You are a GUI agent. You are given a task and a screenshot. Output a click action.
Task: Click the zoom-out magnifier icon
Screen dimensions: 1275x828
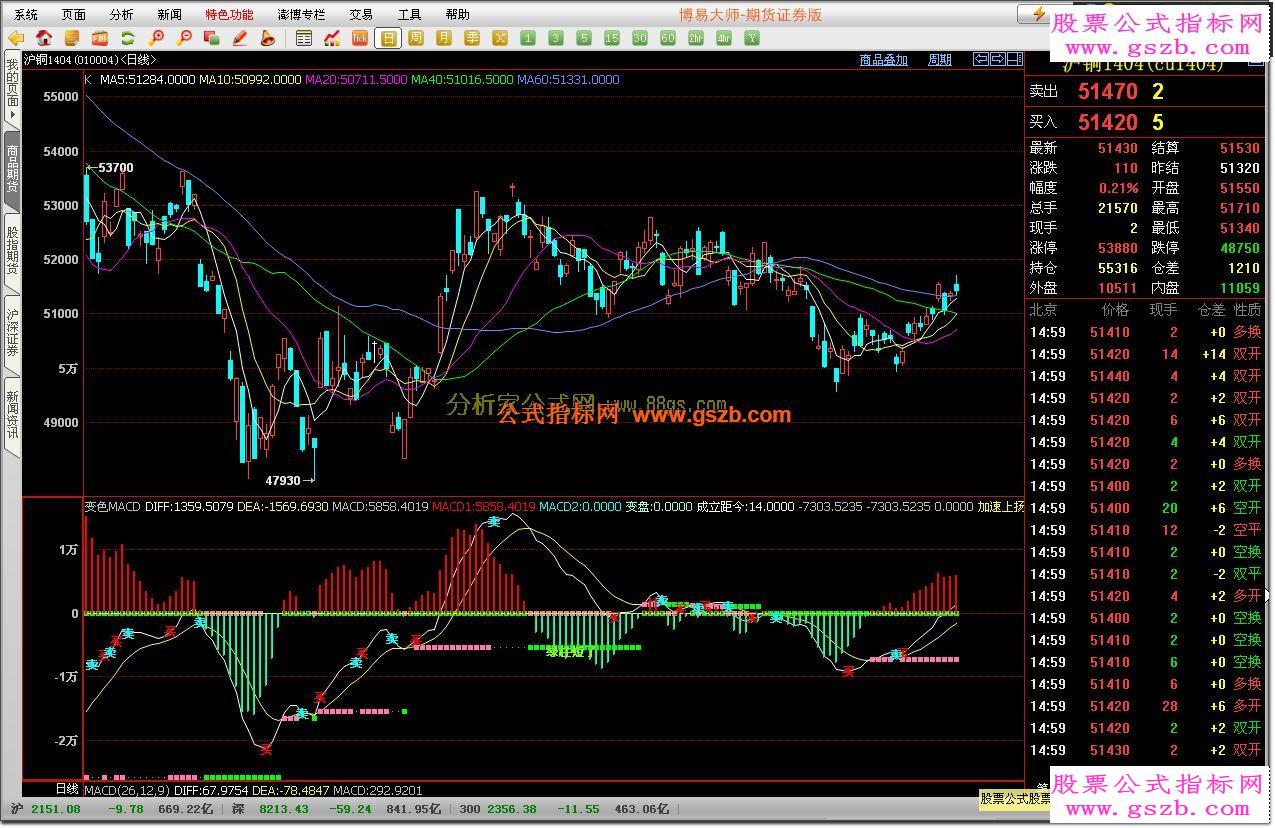(184, 38)
